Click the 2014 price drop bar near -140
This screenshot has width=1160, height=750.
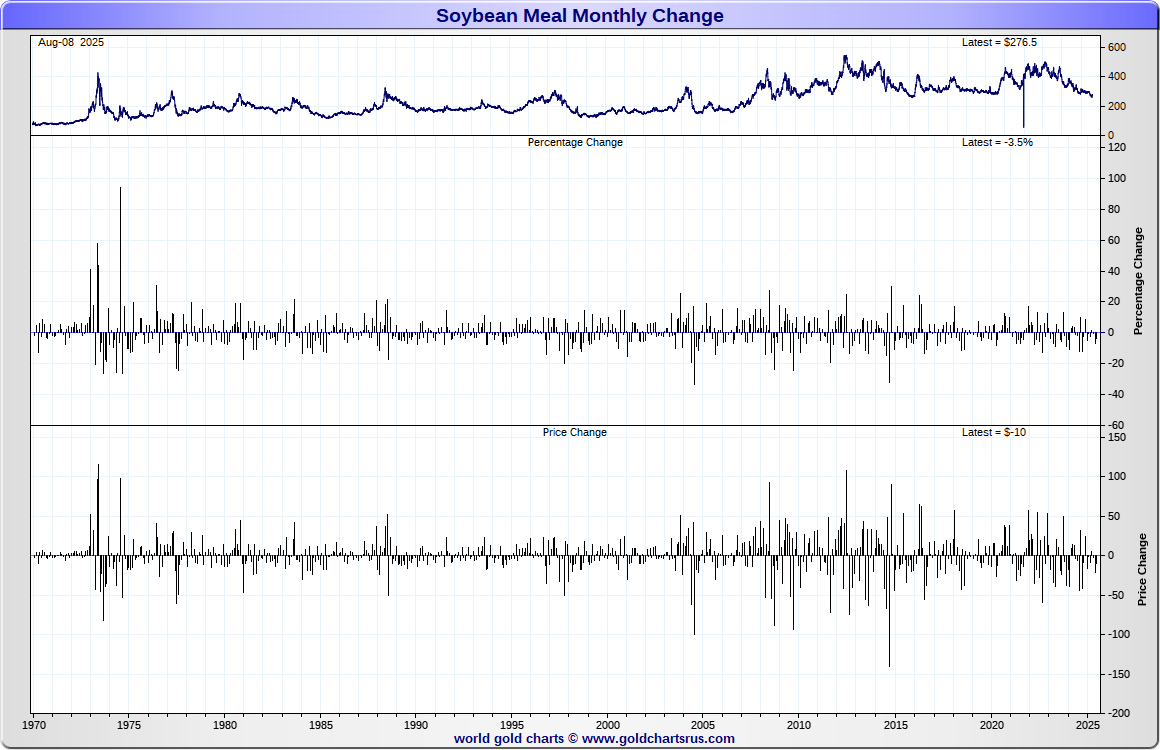[x=889, y=611]
